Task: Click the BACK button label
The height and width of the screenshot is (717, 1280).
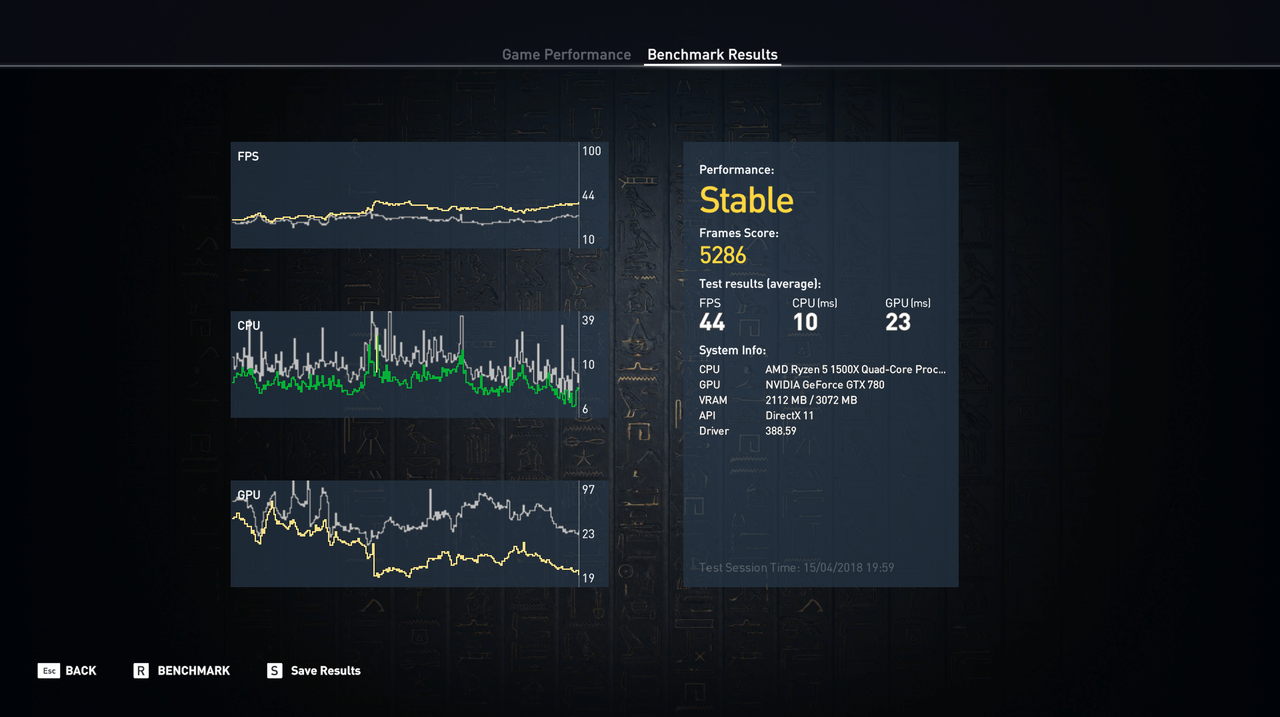Action: 81,671
